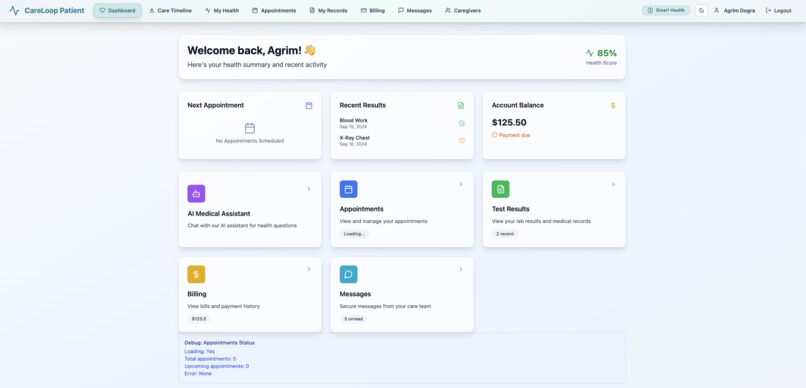Expand the Appointments card chevron arrow
The width and height of the screenshot is (806, 388).
click(461, 184)
